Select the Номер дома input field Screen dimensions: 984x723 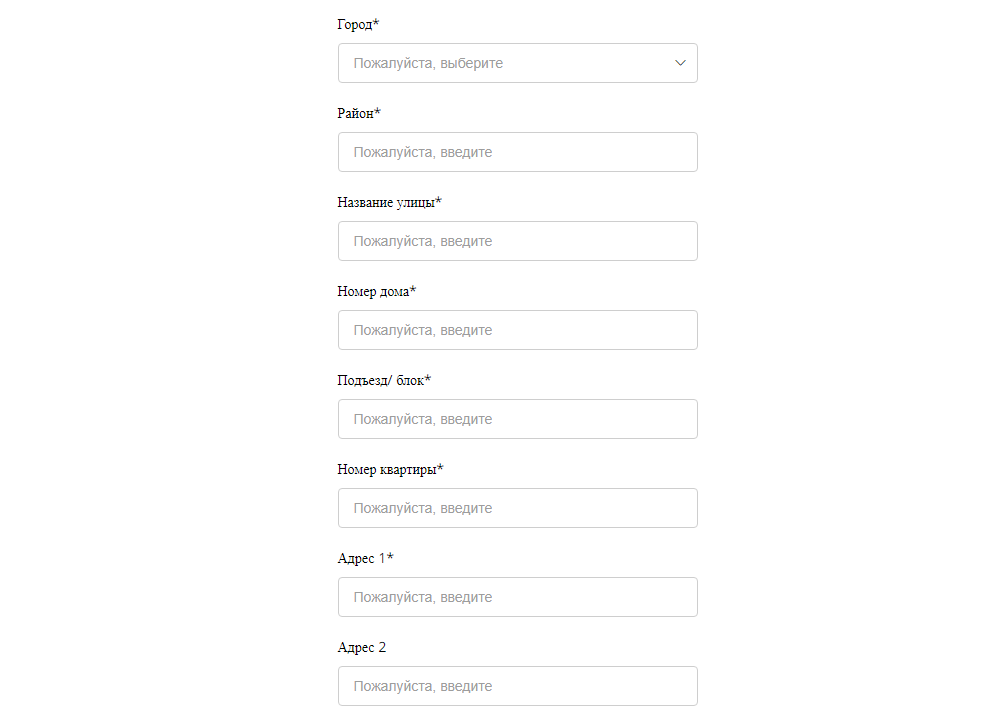(517, 330)
